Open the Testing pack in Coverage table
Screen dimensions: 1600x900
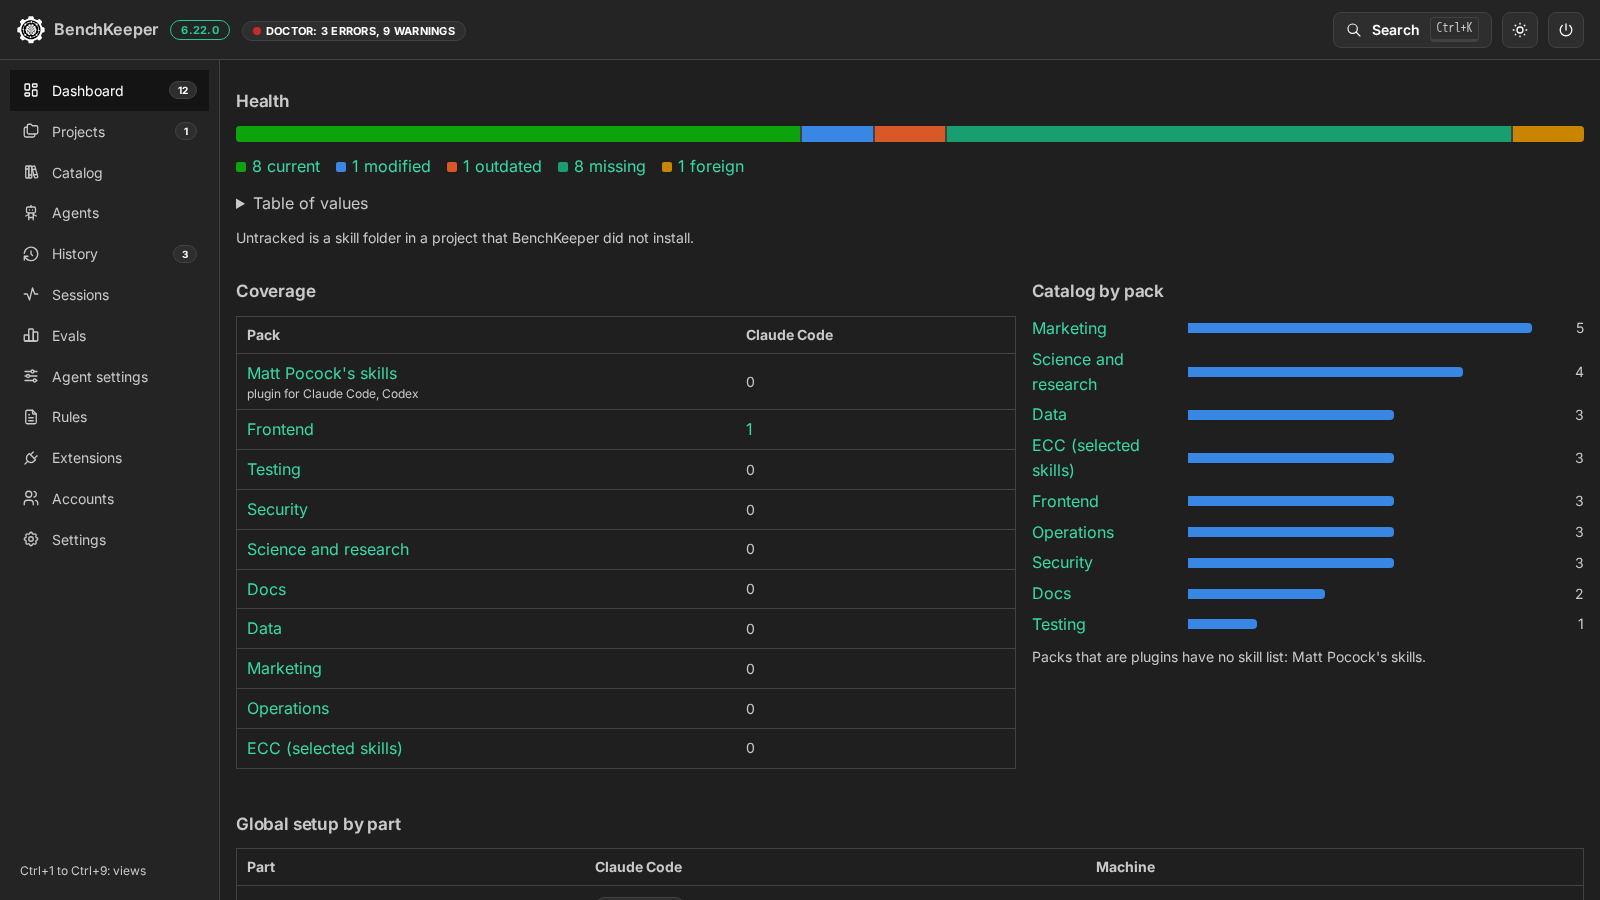[274, 469]
